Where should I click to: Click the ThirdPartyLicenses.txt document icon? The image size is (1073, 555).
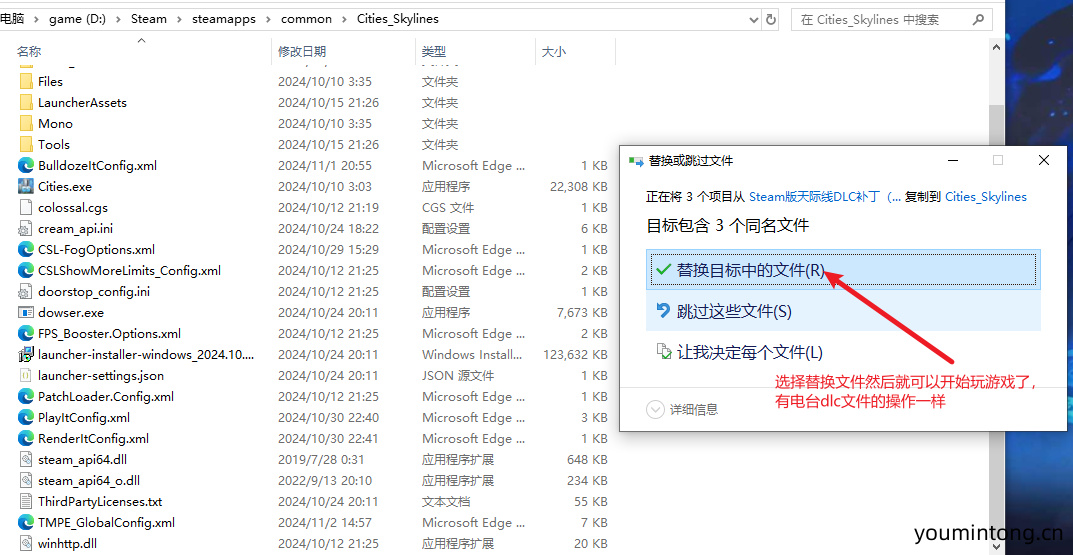pos(26,502)
